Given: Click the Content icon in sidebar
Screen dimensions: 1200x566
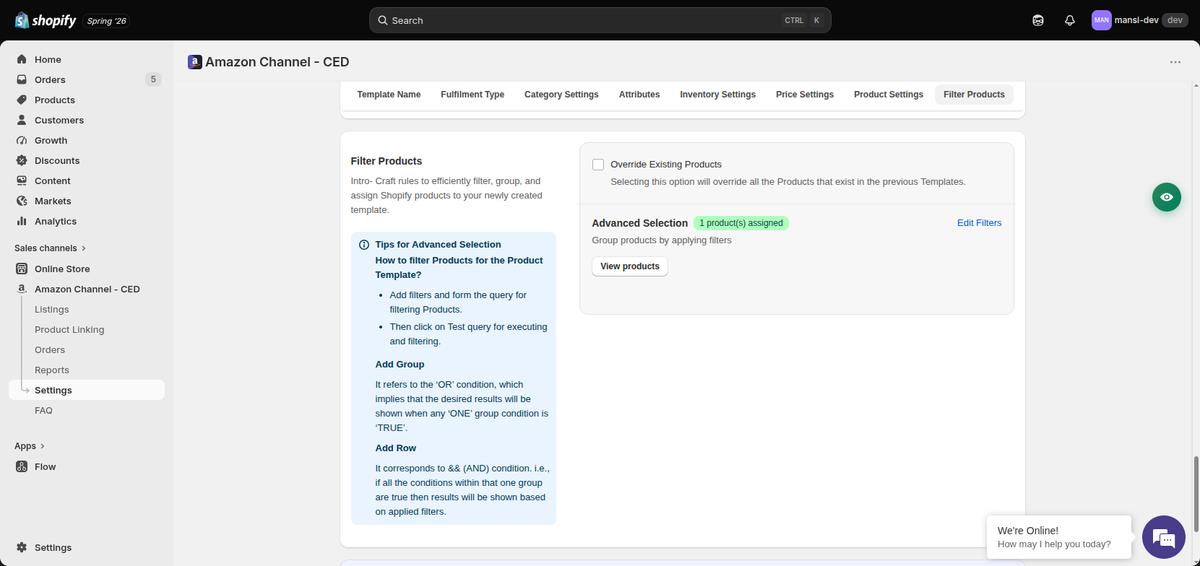Looking at the screenshot, I should (x=22, y=181).
